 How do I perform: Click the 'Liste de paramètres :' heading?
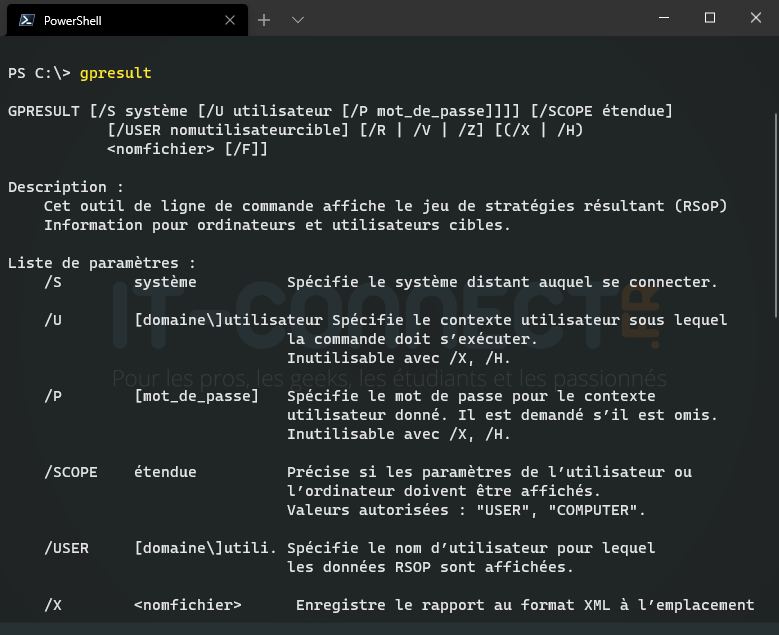click(x=101, y=263)
